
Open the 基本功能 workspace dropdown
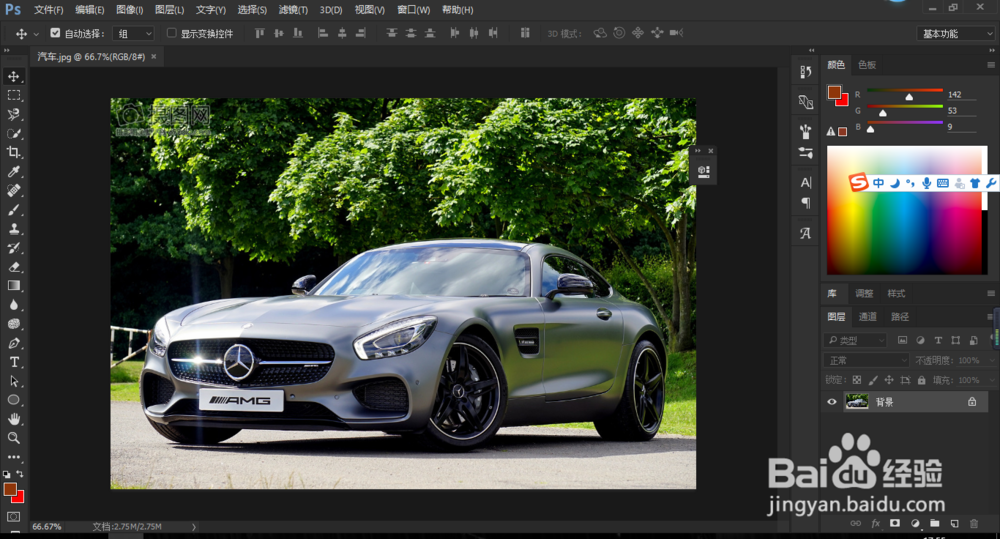[956, 33]
